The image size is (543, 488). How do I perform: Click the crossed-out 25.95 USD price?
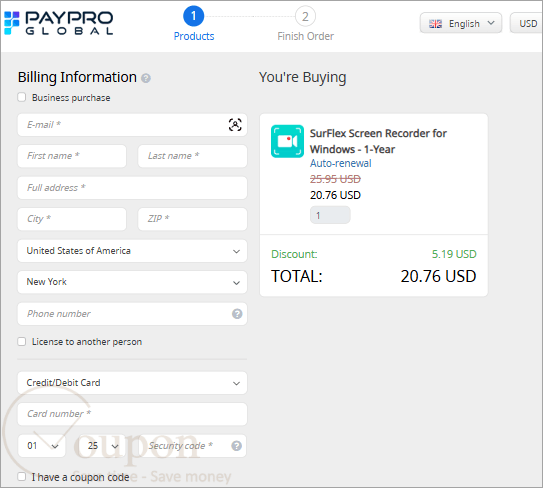pyautogui.click(x=335, y=179)
